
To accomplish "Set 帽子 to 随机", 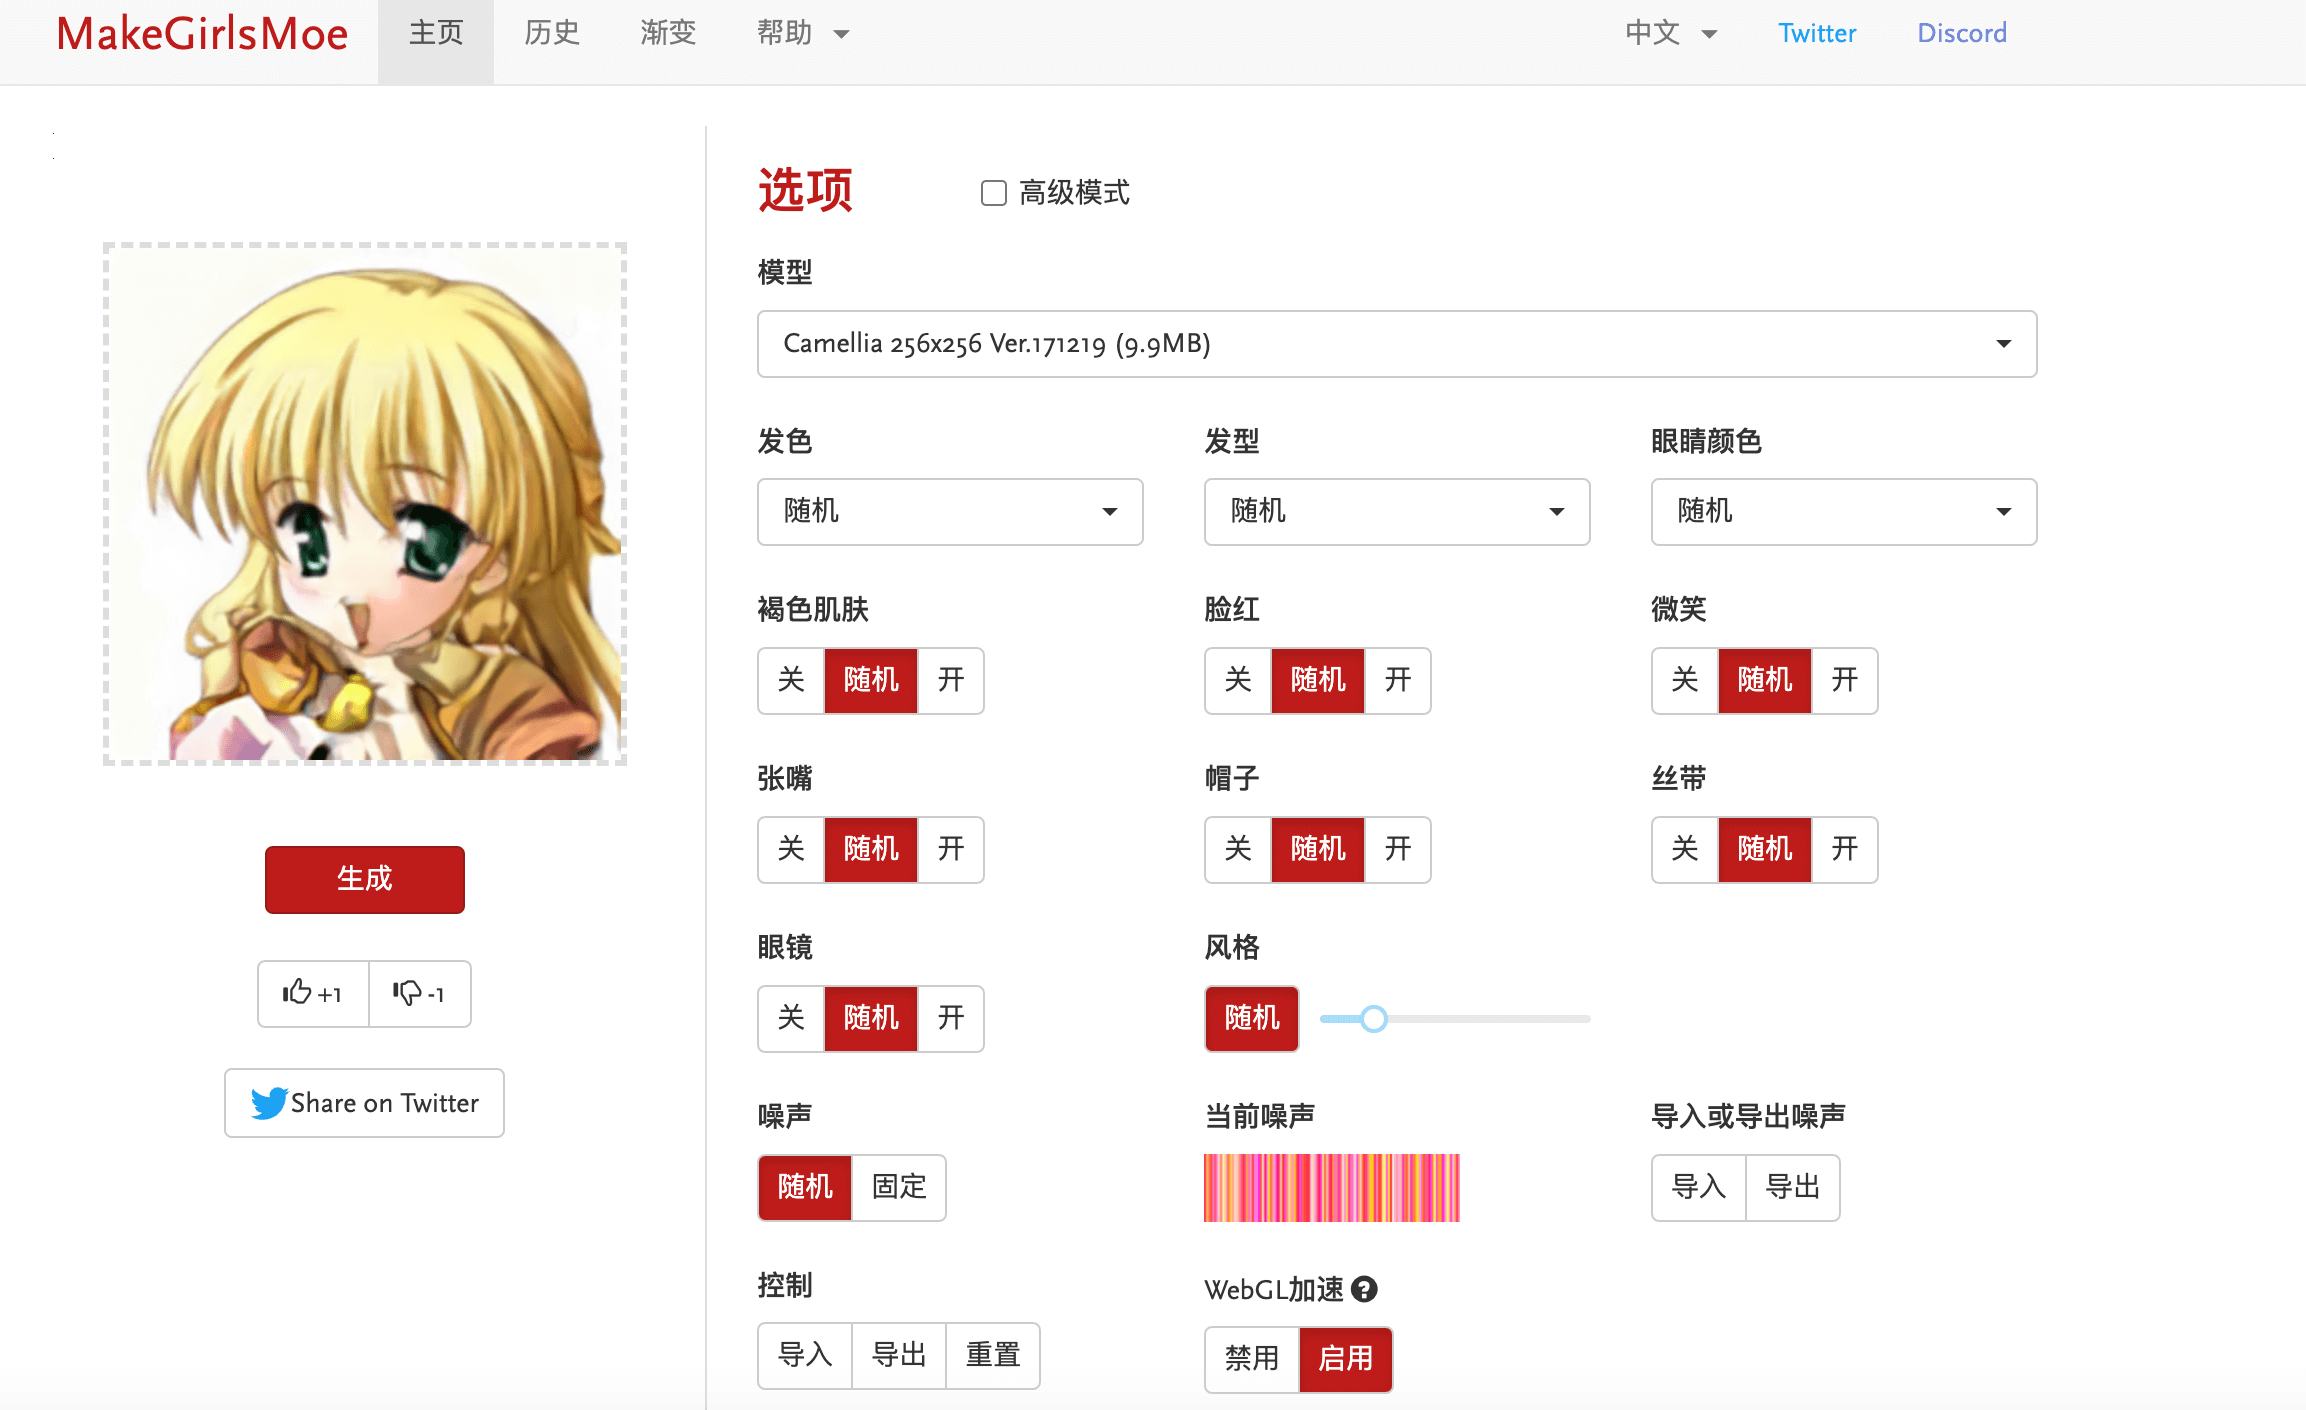I will tap(1318, 850).
